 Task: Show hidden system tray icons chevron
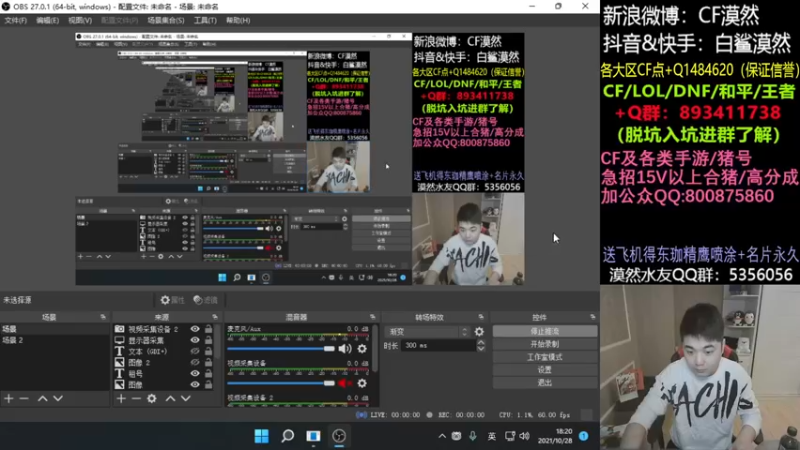coord(442,436)
